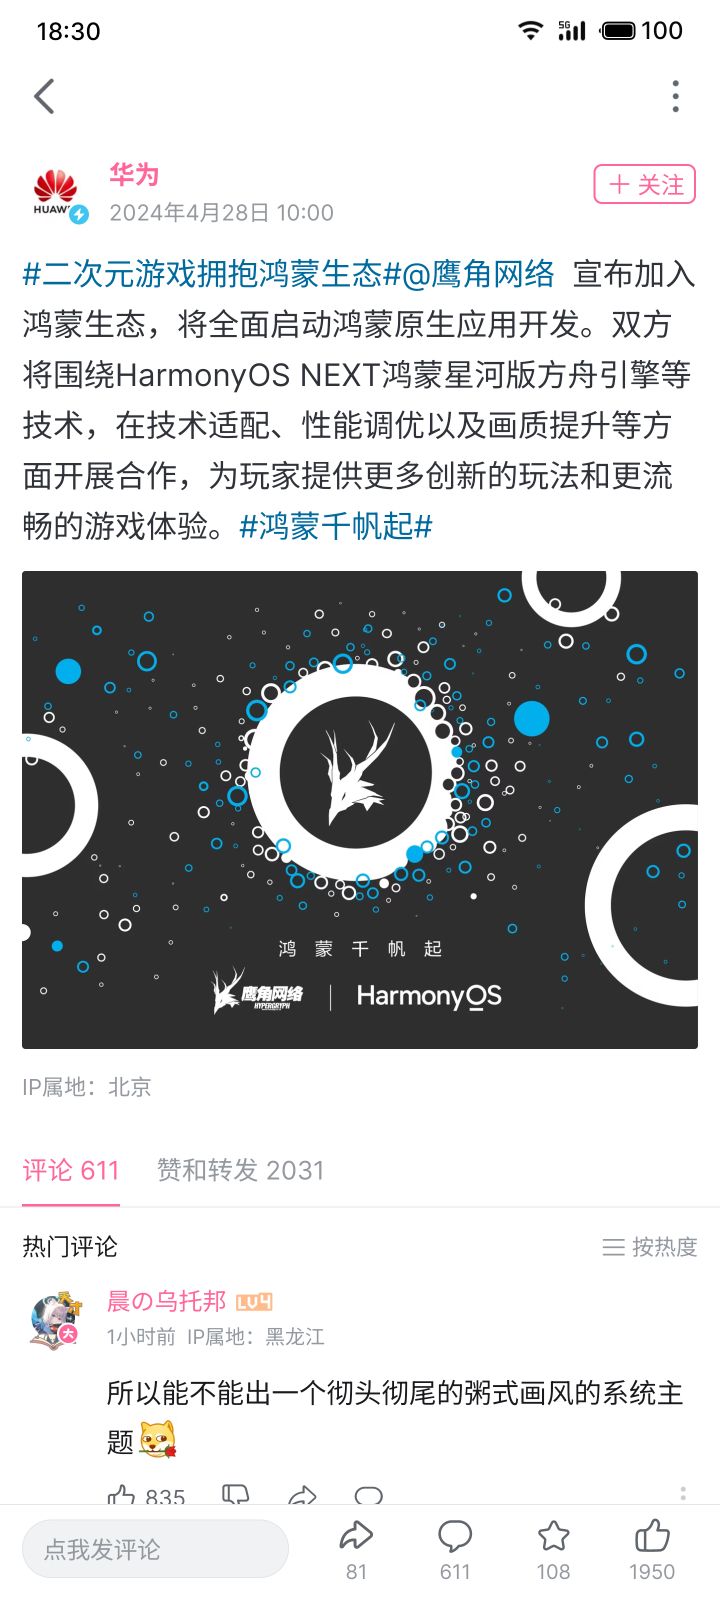
Task: Switch to the 赞和转发 2031 tab
Action: (x=240, y=1170)
